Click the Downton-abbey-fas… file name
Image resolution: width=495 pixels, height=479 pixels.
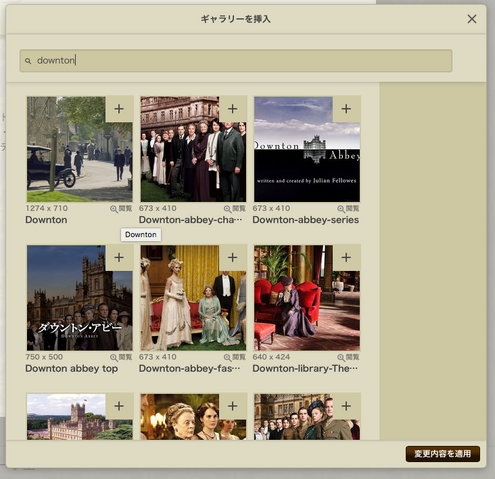pyautogui.click(x=189, y=369)
